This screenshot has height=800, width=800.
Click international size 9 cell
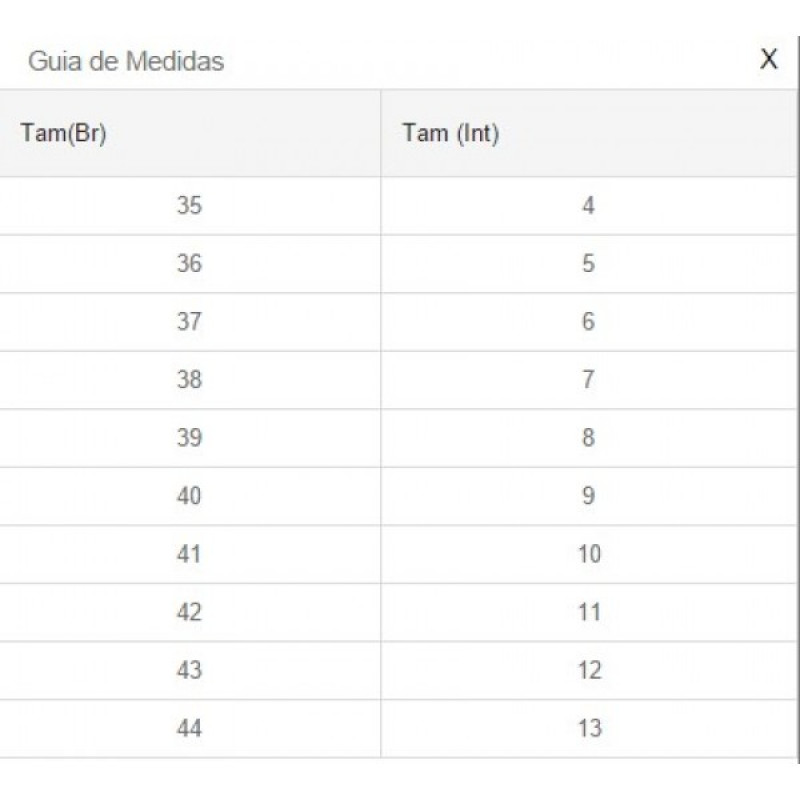588,496
